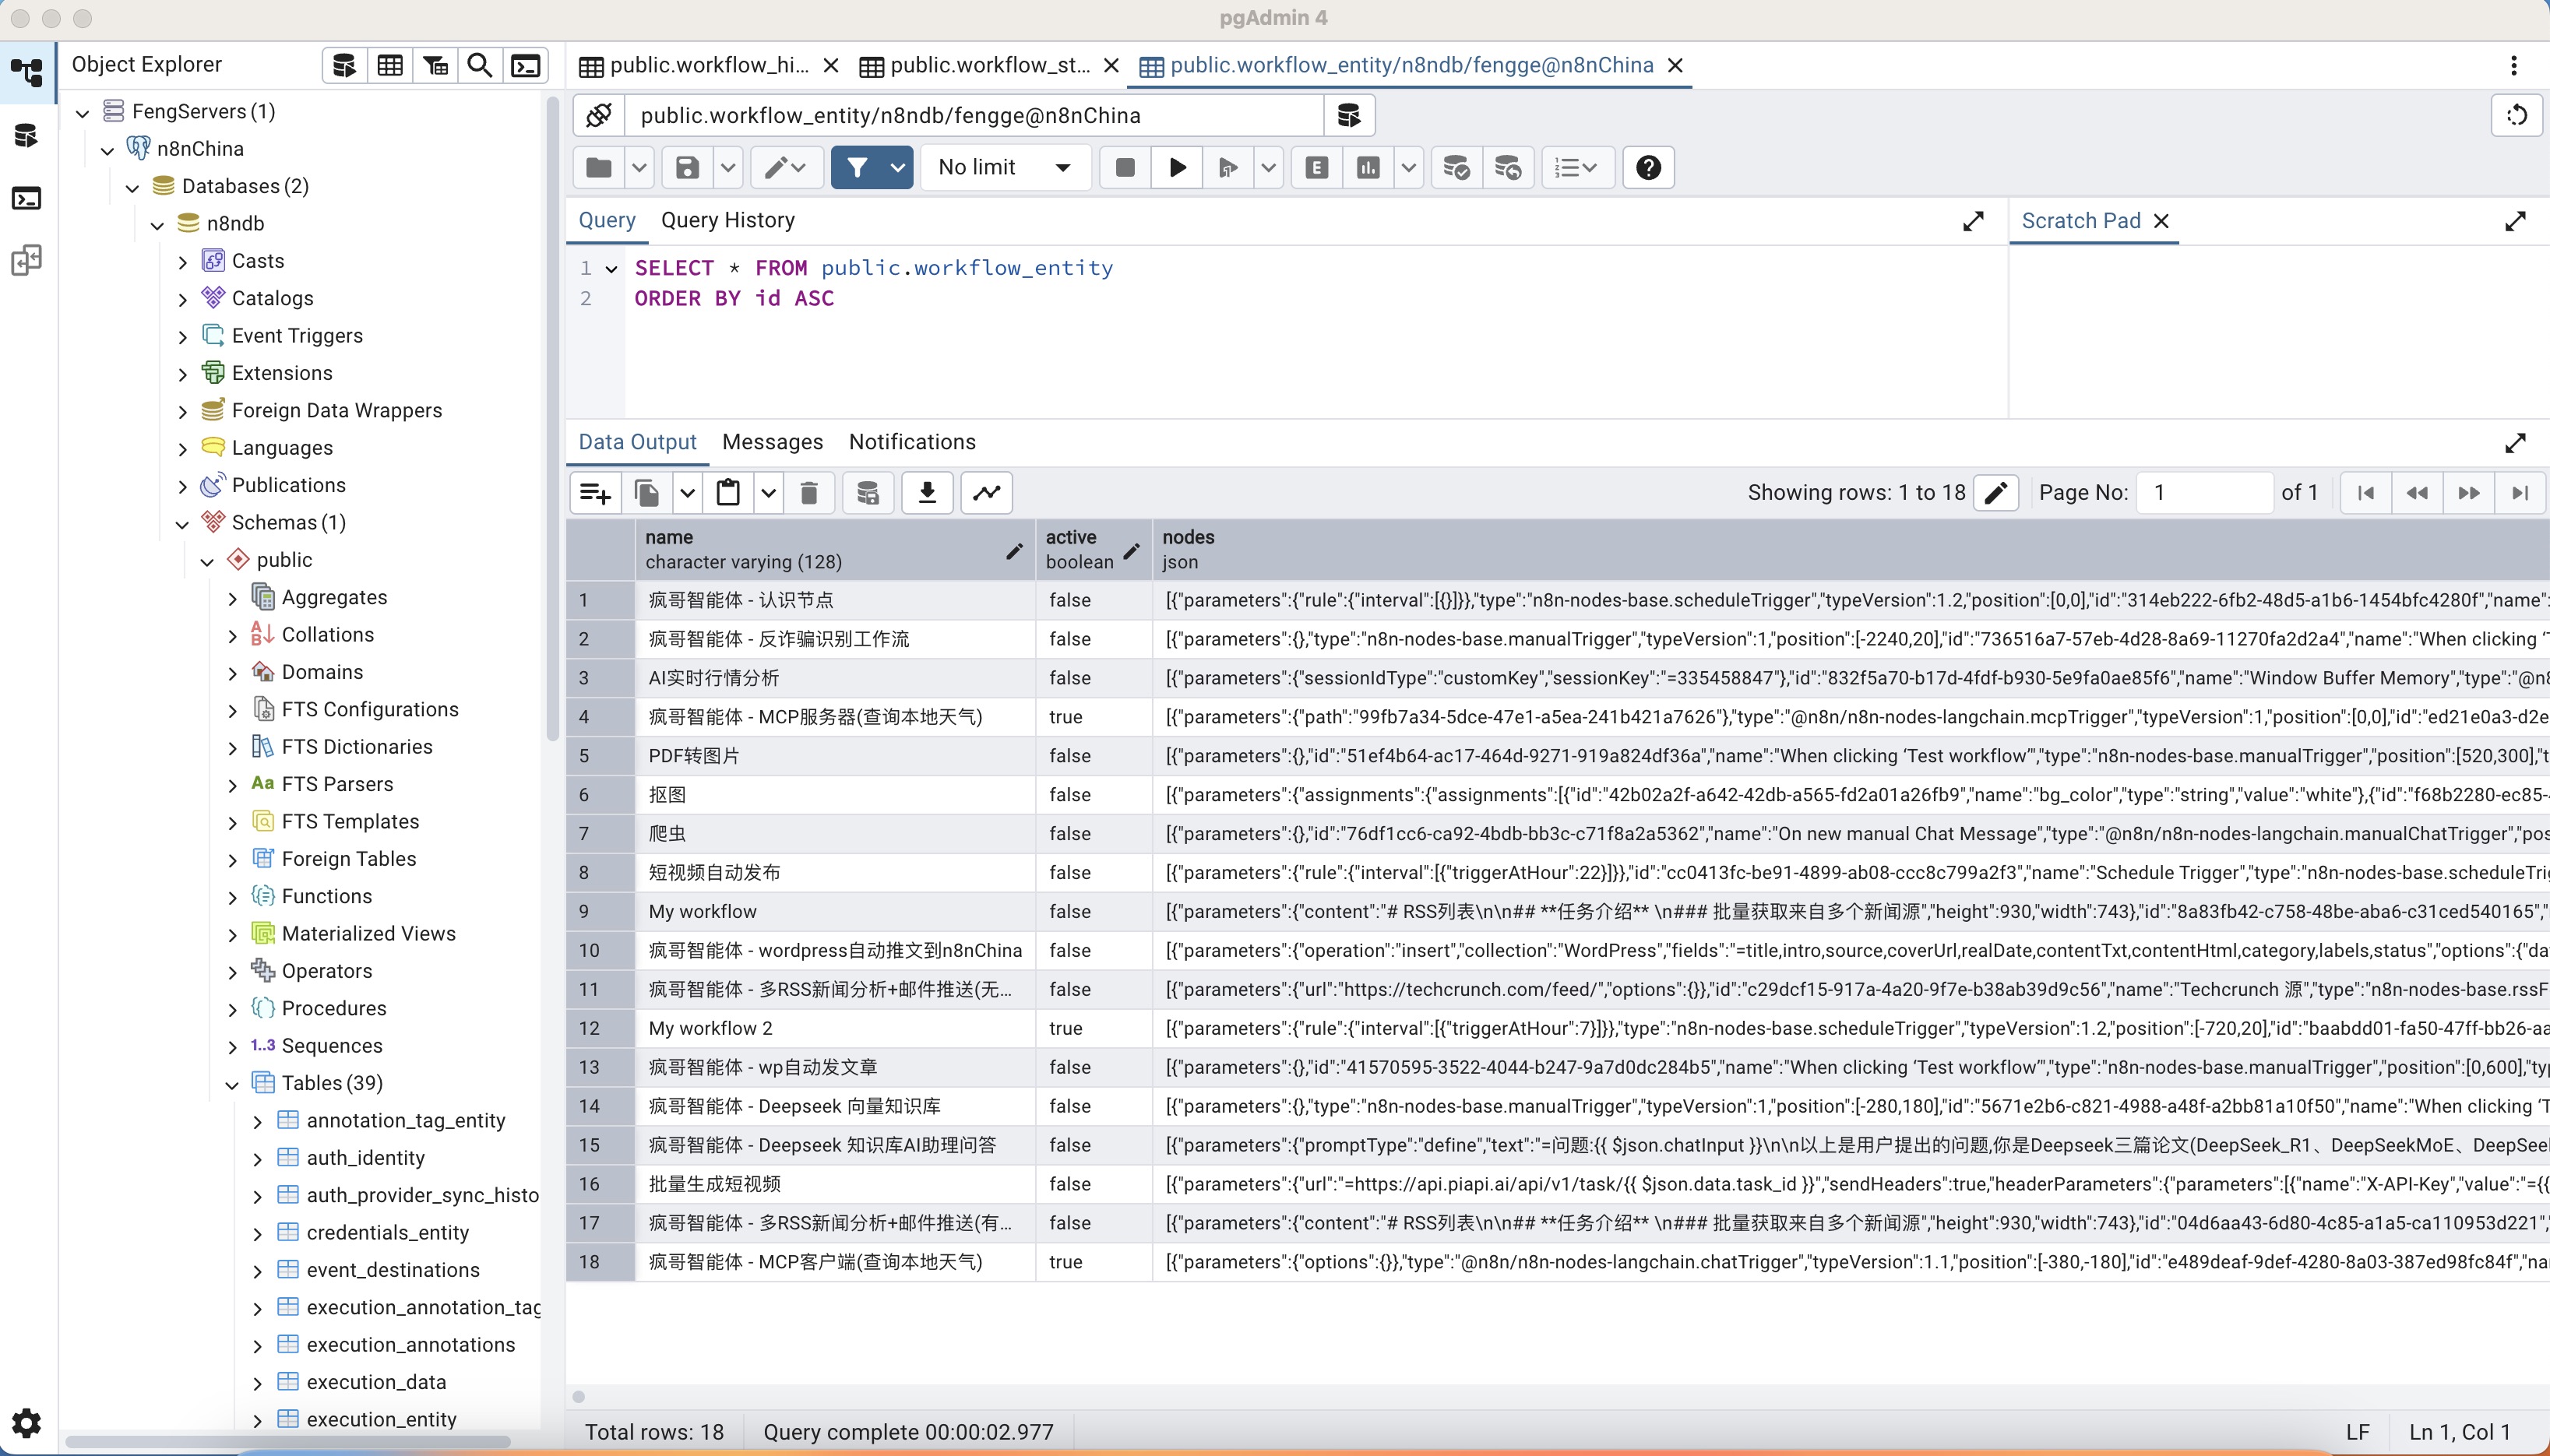This screenshot has width=2550, height=1456.
Task: Select the Data Output tab
Action: pyautogui.click(x=637, y=442)
